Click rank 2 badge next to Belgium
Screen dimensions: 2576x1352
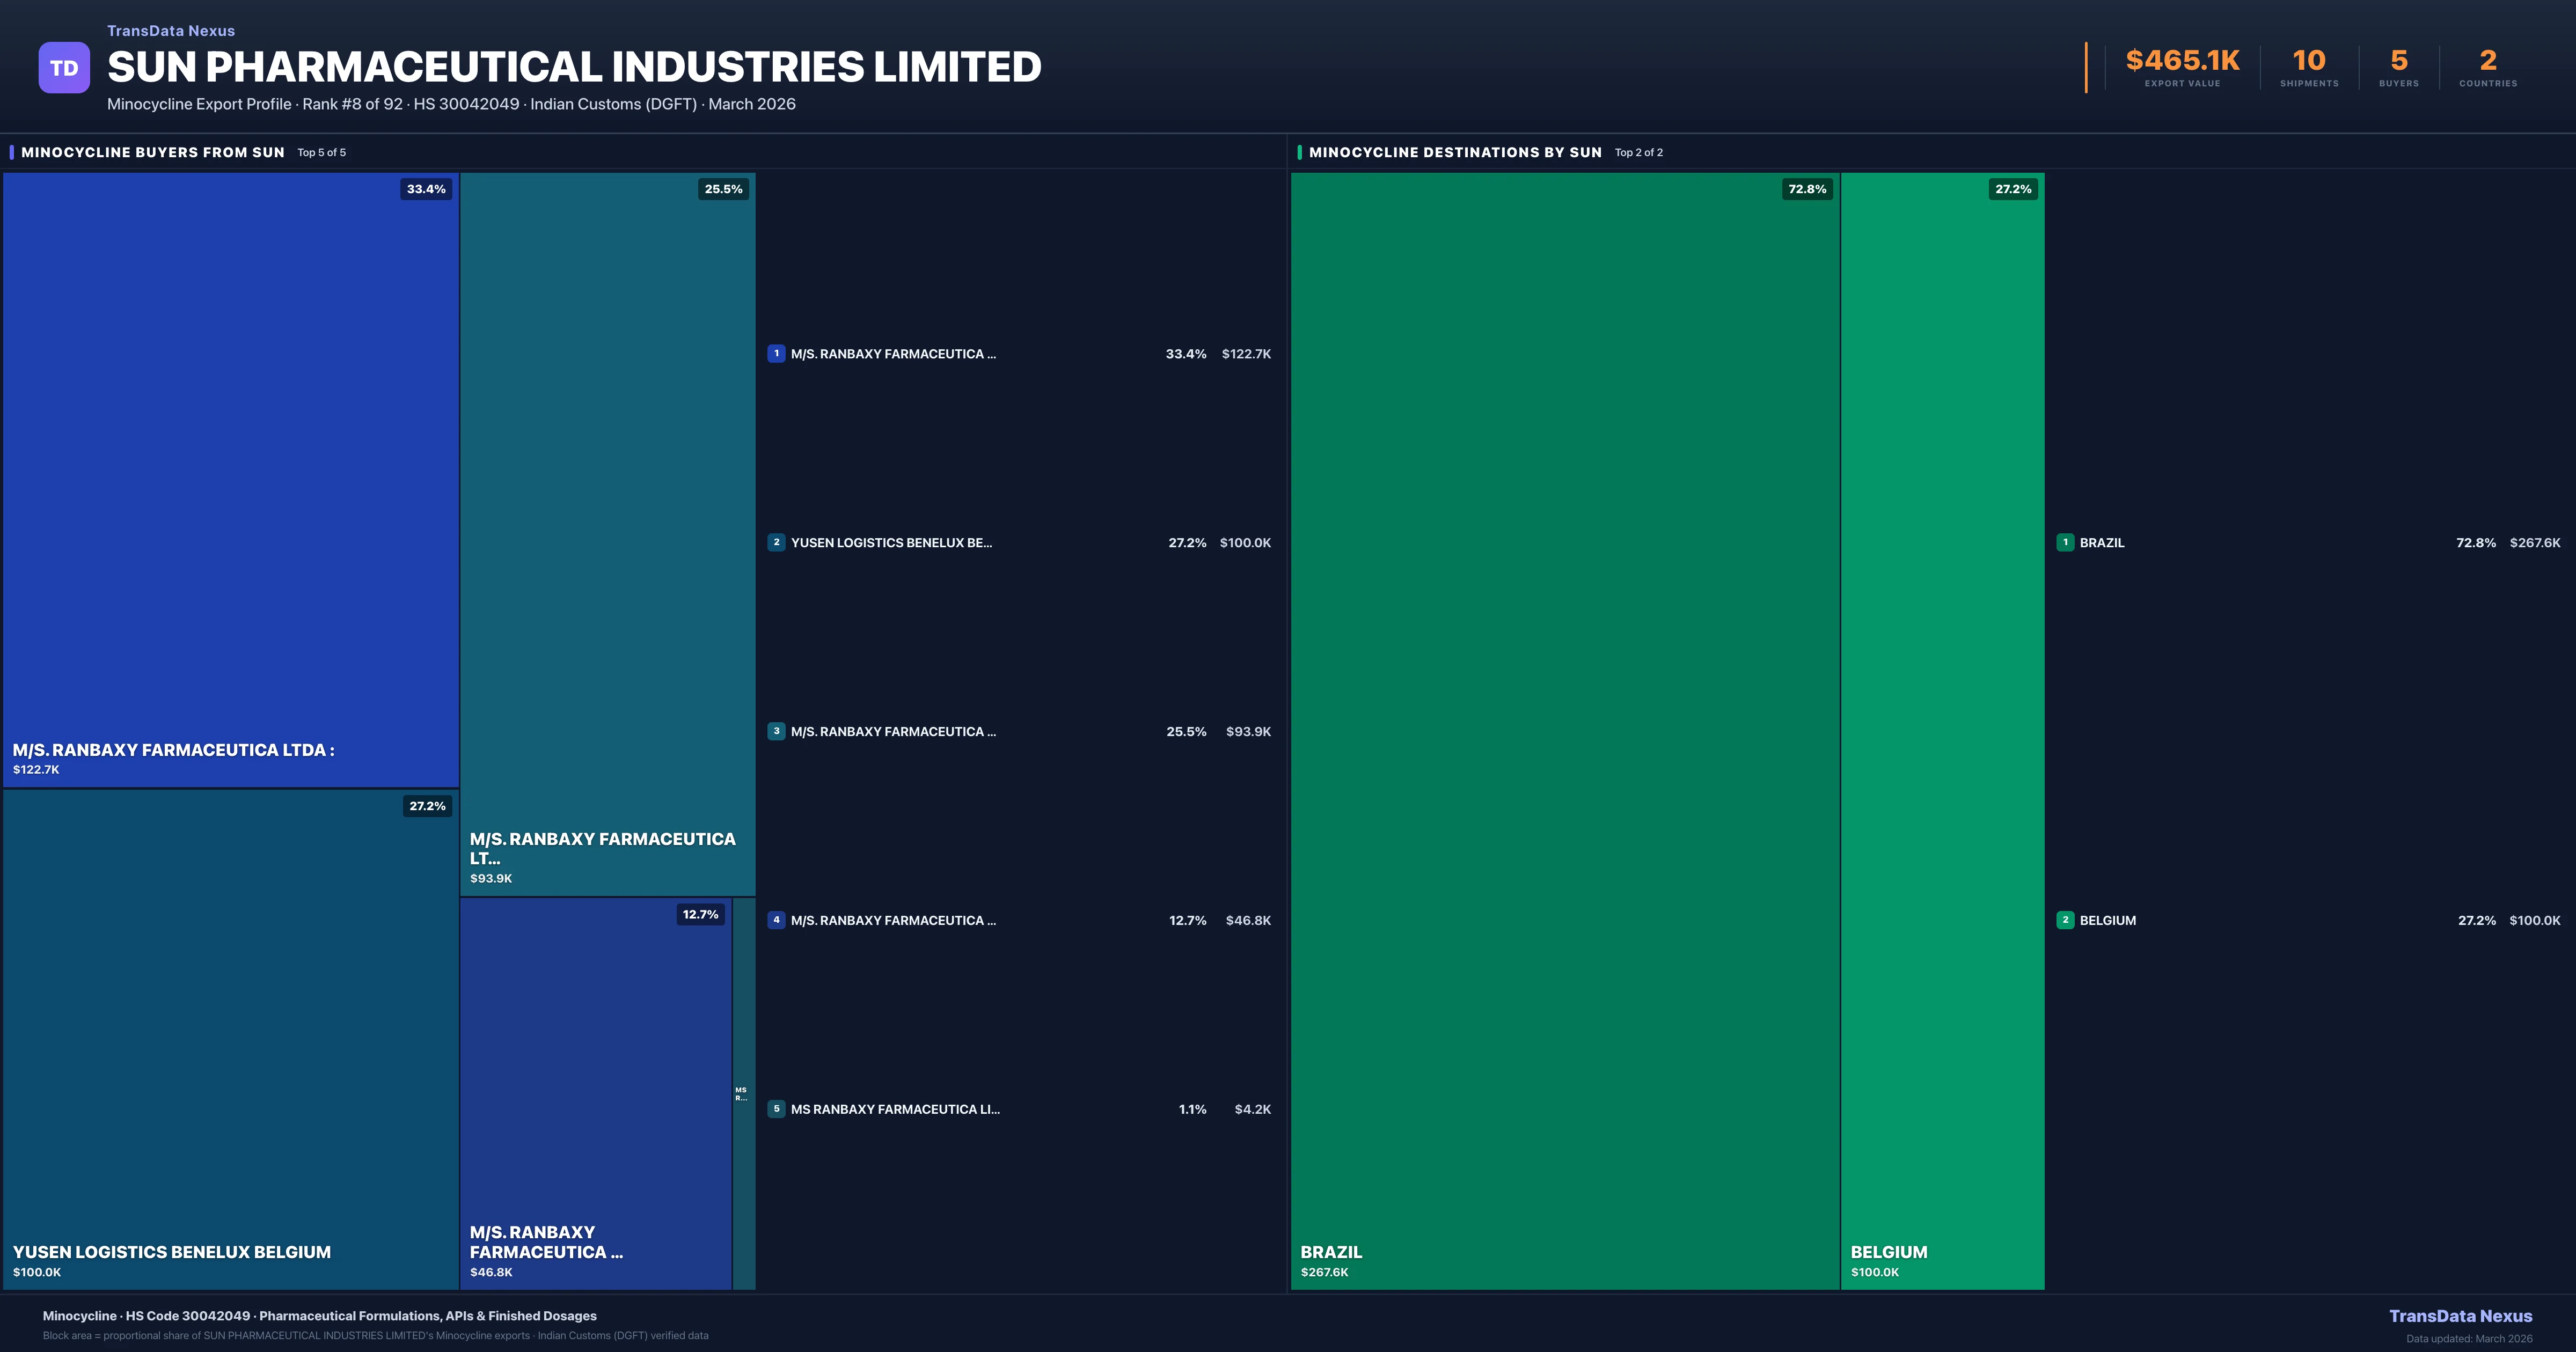[x=2065, y=920]
